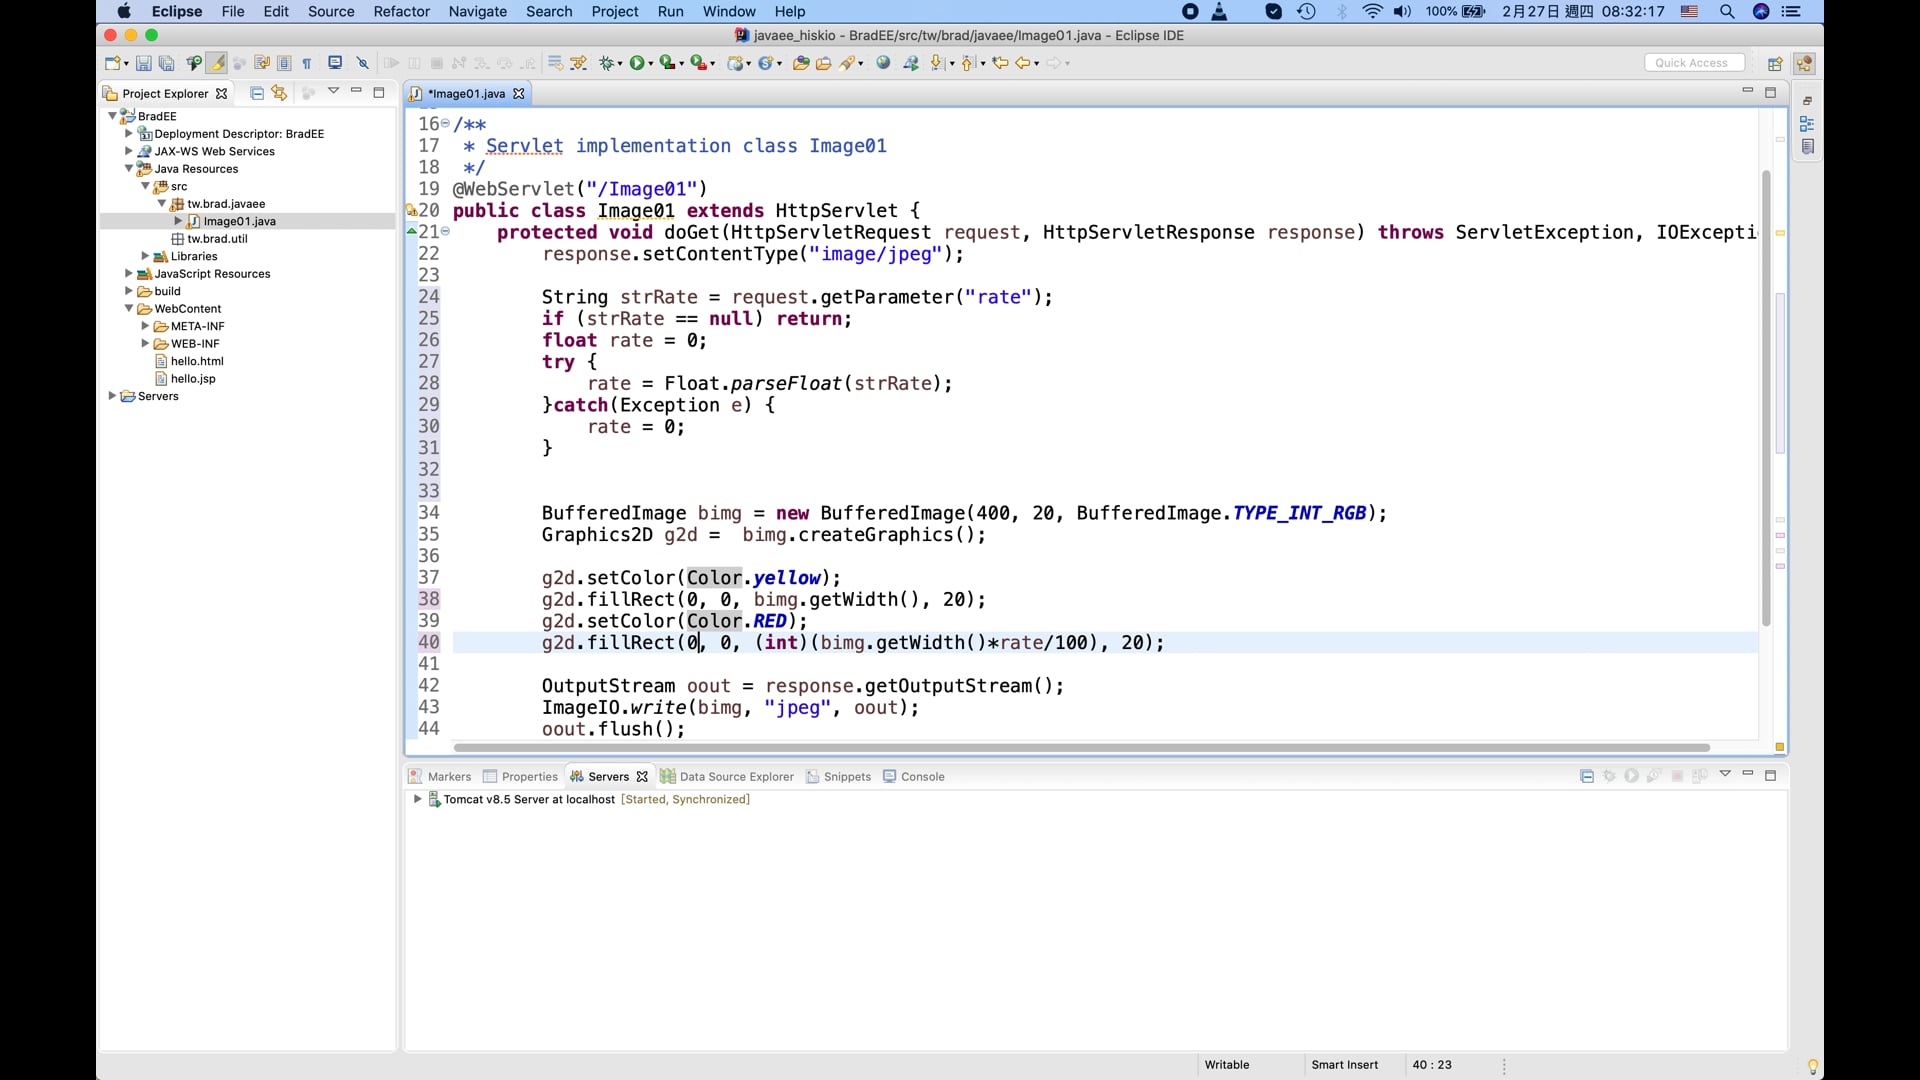Viewport: 1920px width, 1080px height.
Task: Expand Tomcat v8.5 Server at localhost
Action: [416, 799]
